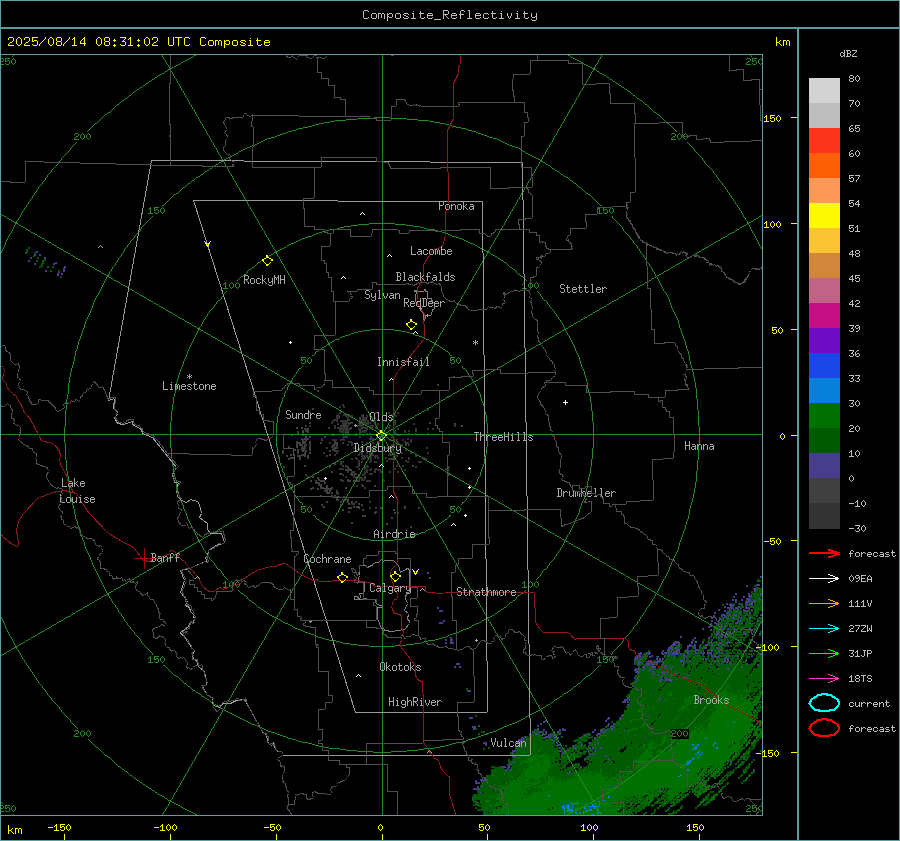
Task: Pick the green 31JP arrow legend icon
Action: point(824,653)
